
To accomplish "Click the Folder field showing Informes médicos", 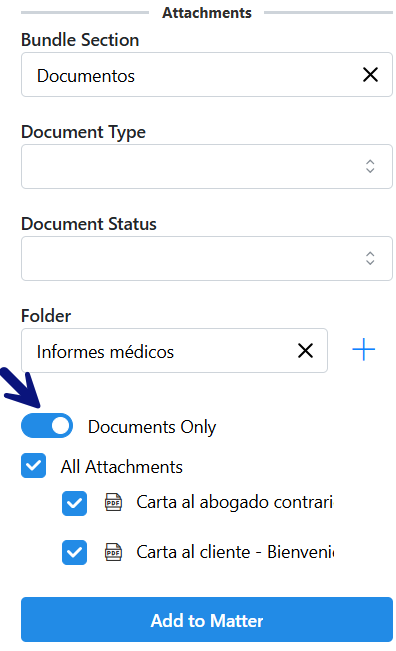I will click(x=174, y=350).
